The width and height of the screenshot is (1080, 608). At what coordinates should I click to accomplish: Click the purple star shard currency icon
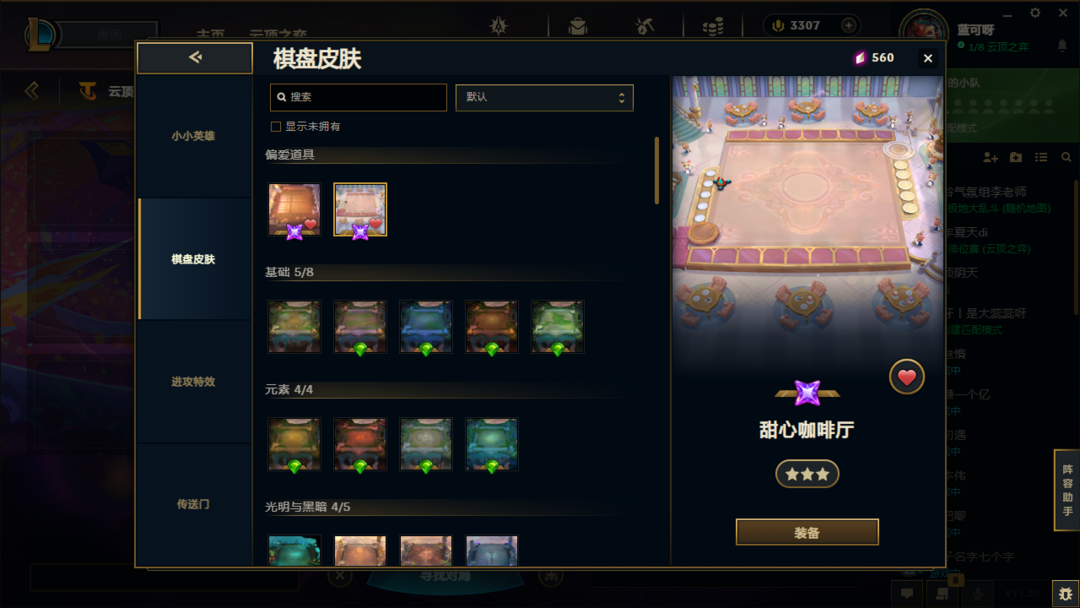point(860,58)
